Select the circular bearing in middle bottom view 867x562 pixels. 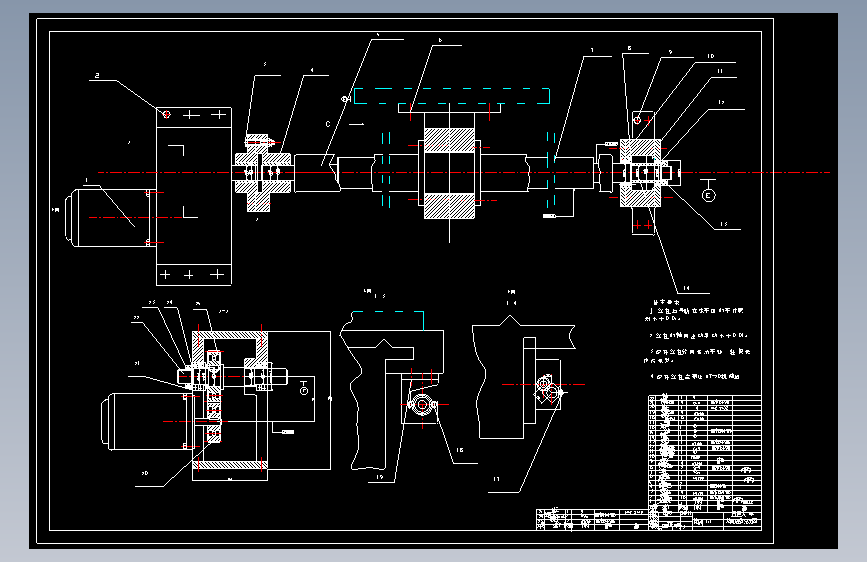tap(422, 405)
